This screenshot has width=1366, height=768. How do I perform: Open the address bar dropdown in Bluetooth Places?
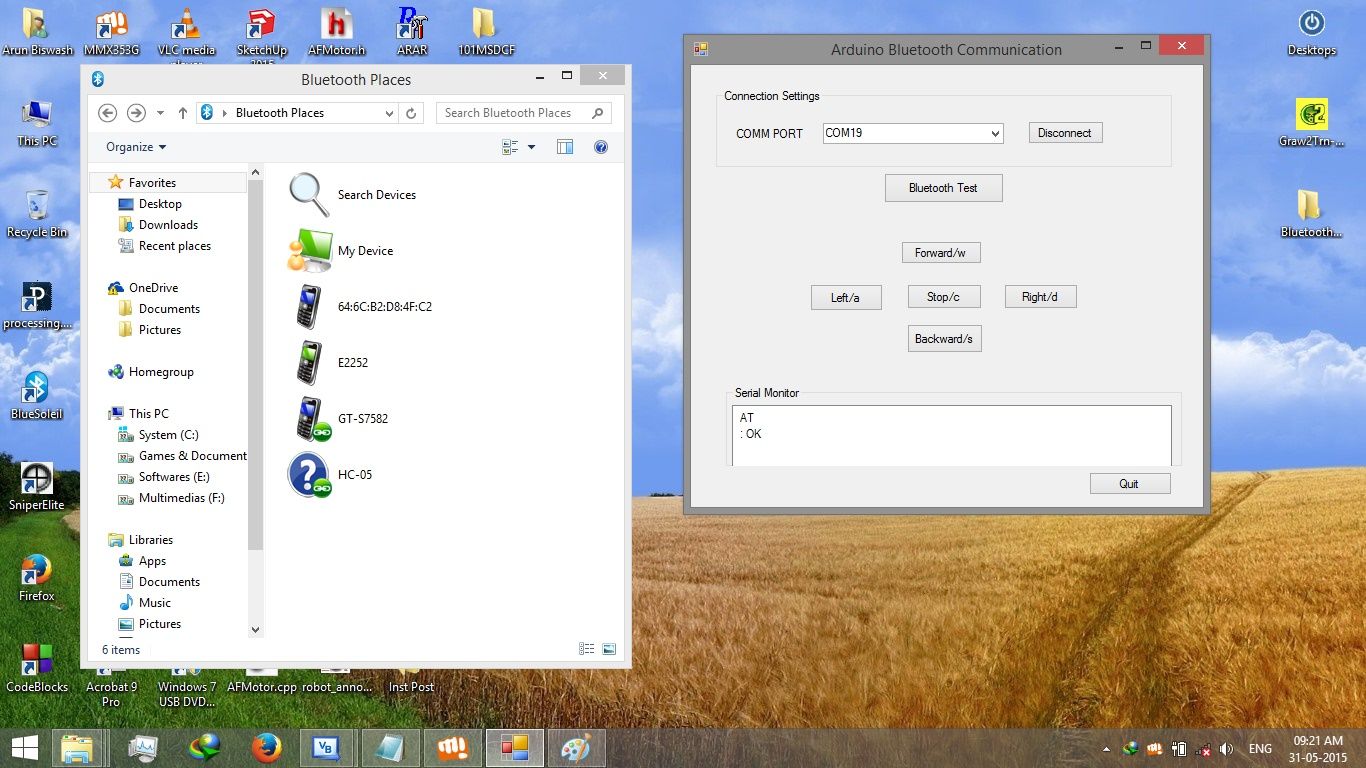[391, 113]
